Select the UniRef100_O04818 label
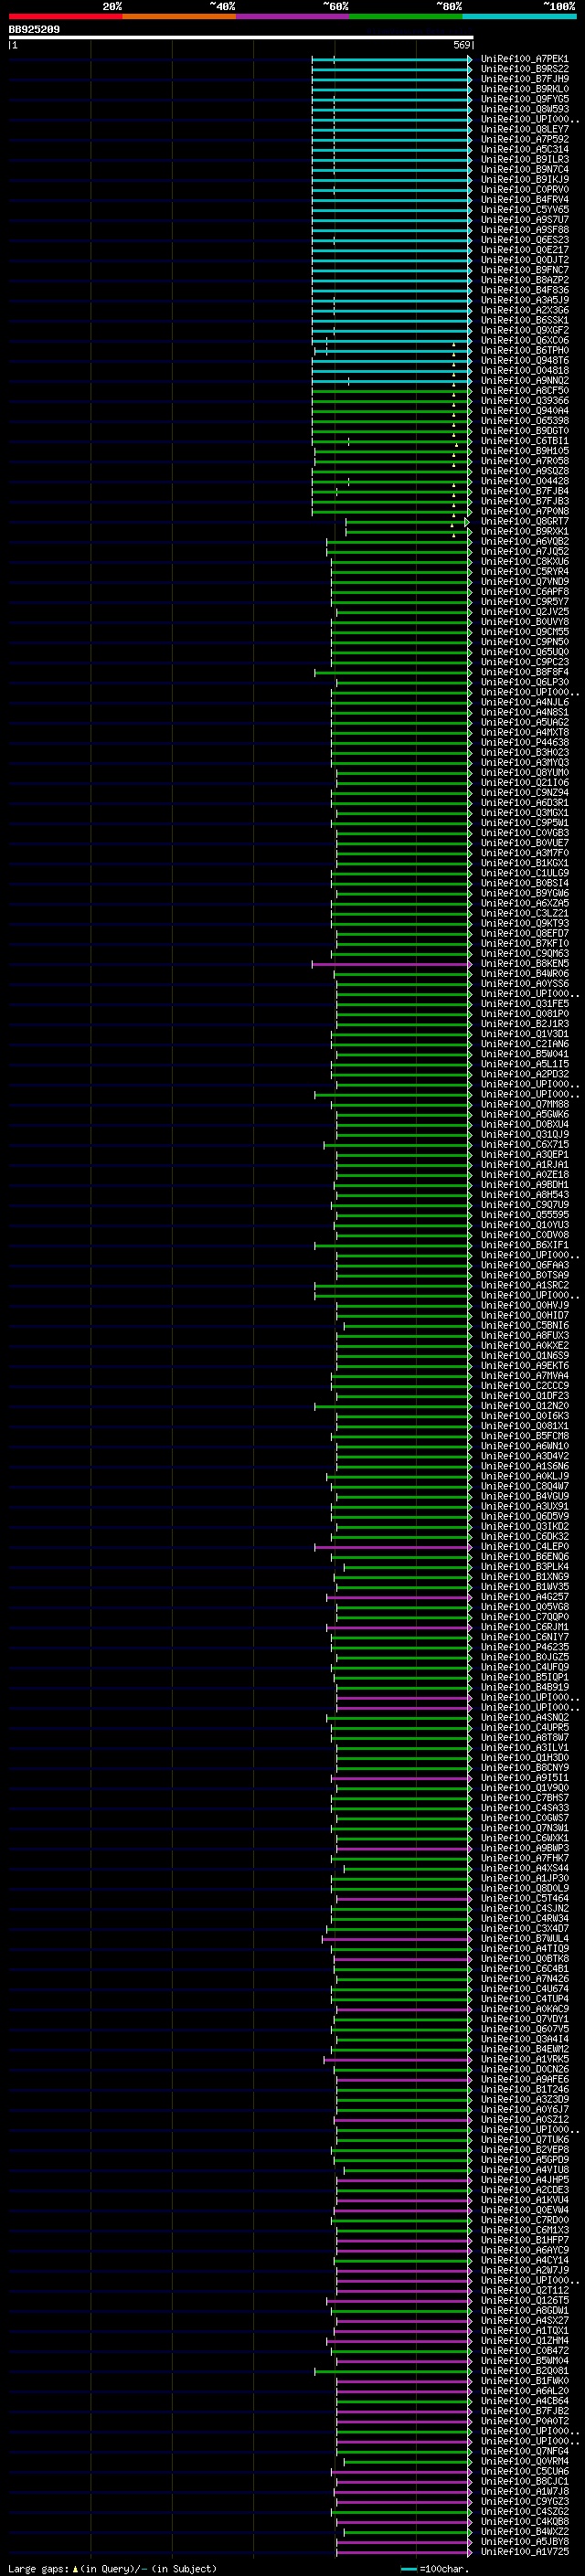Viewport: 585px width, 2576px height. [x=524, y=371]
